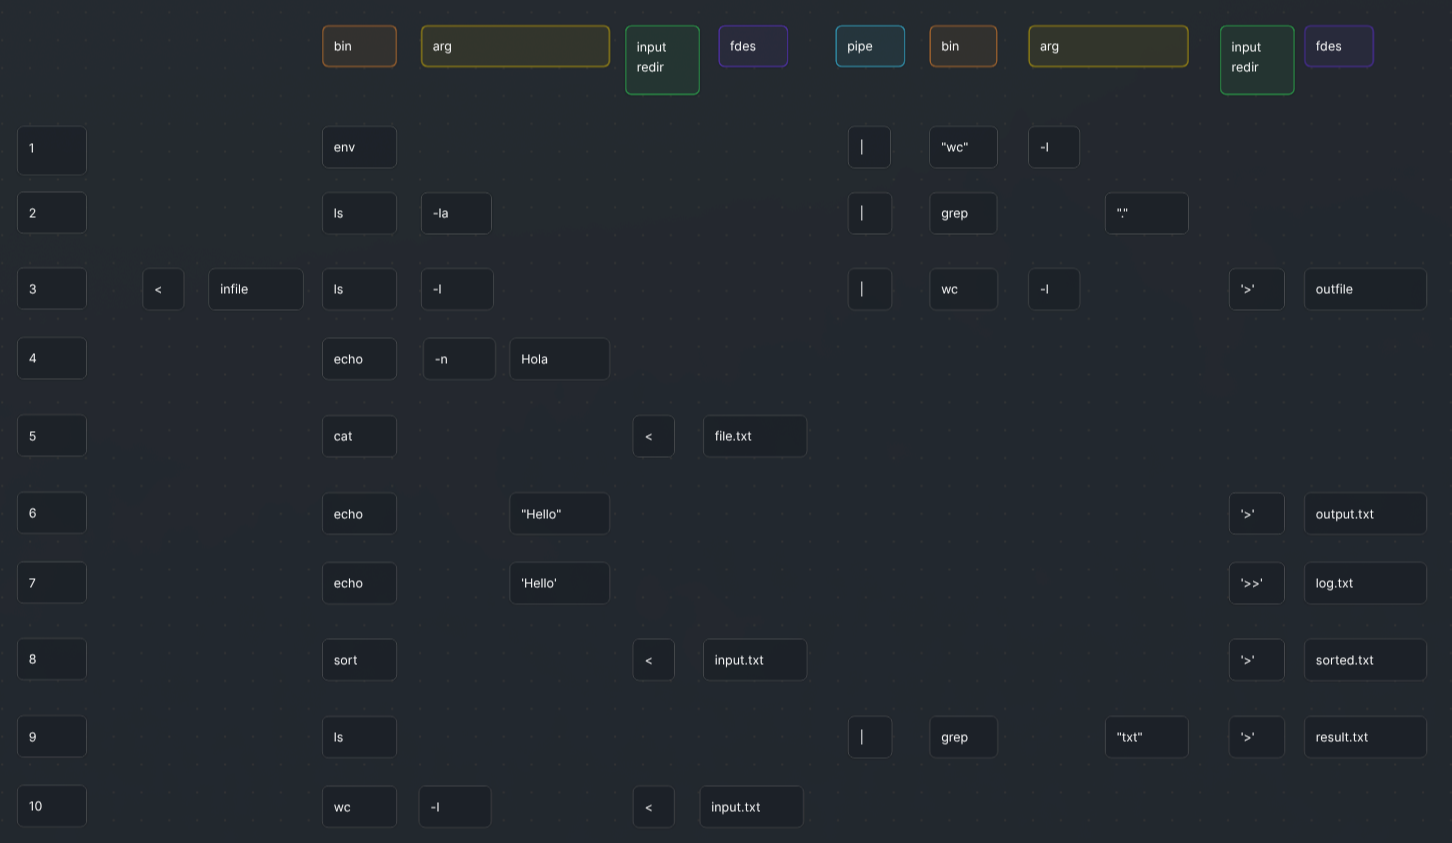Image resolution: width=1452 pixels, height=843 pixels.
Task: Select the double-quoted "Hello" node
Action: click(559, 514)
